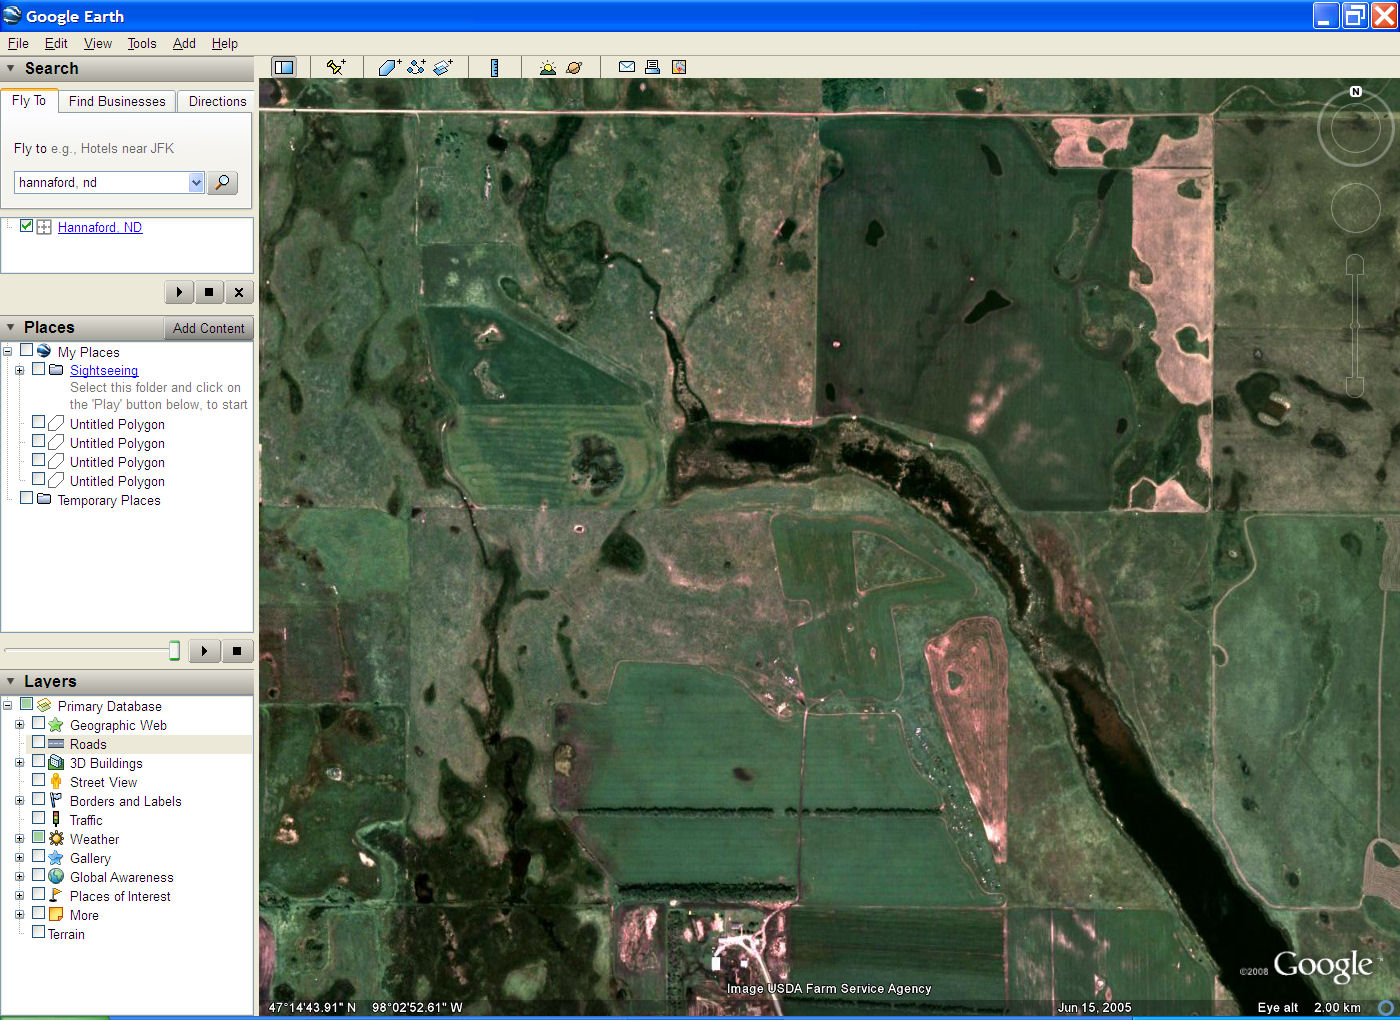Viewport: 1400px width, 1020px height.
Task: Click the Places of Interest flag icon
Action: (56, 895)
